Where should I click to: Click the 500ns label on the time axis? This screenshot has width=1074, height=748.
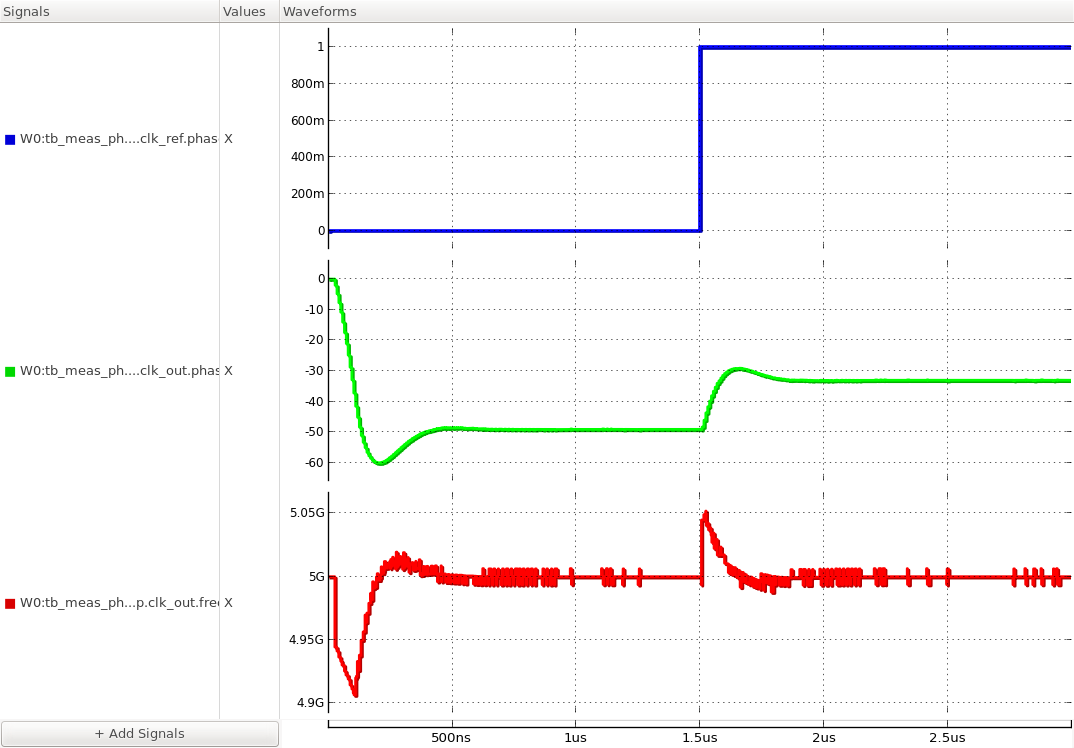point(452,737)
